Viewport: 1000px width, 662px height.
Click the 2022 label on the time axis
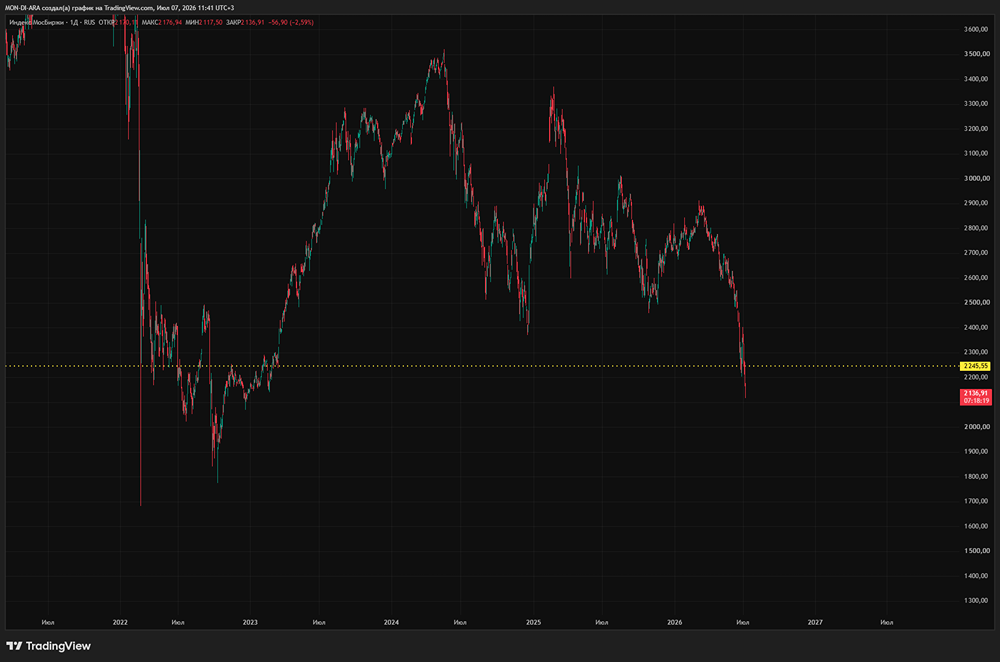(120, 622)
